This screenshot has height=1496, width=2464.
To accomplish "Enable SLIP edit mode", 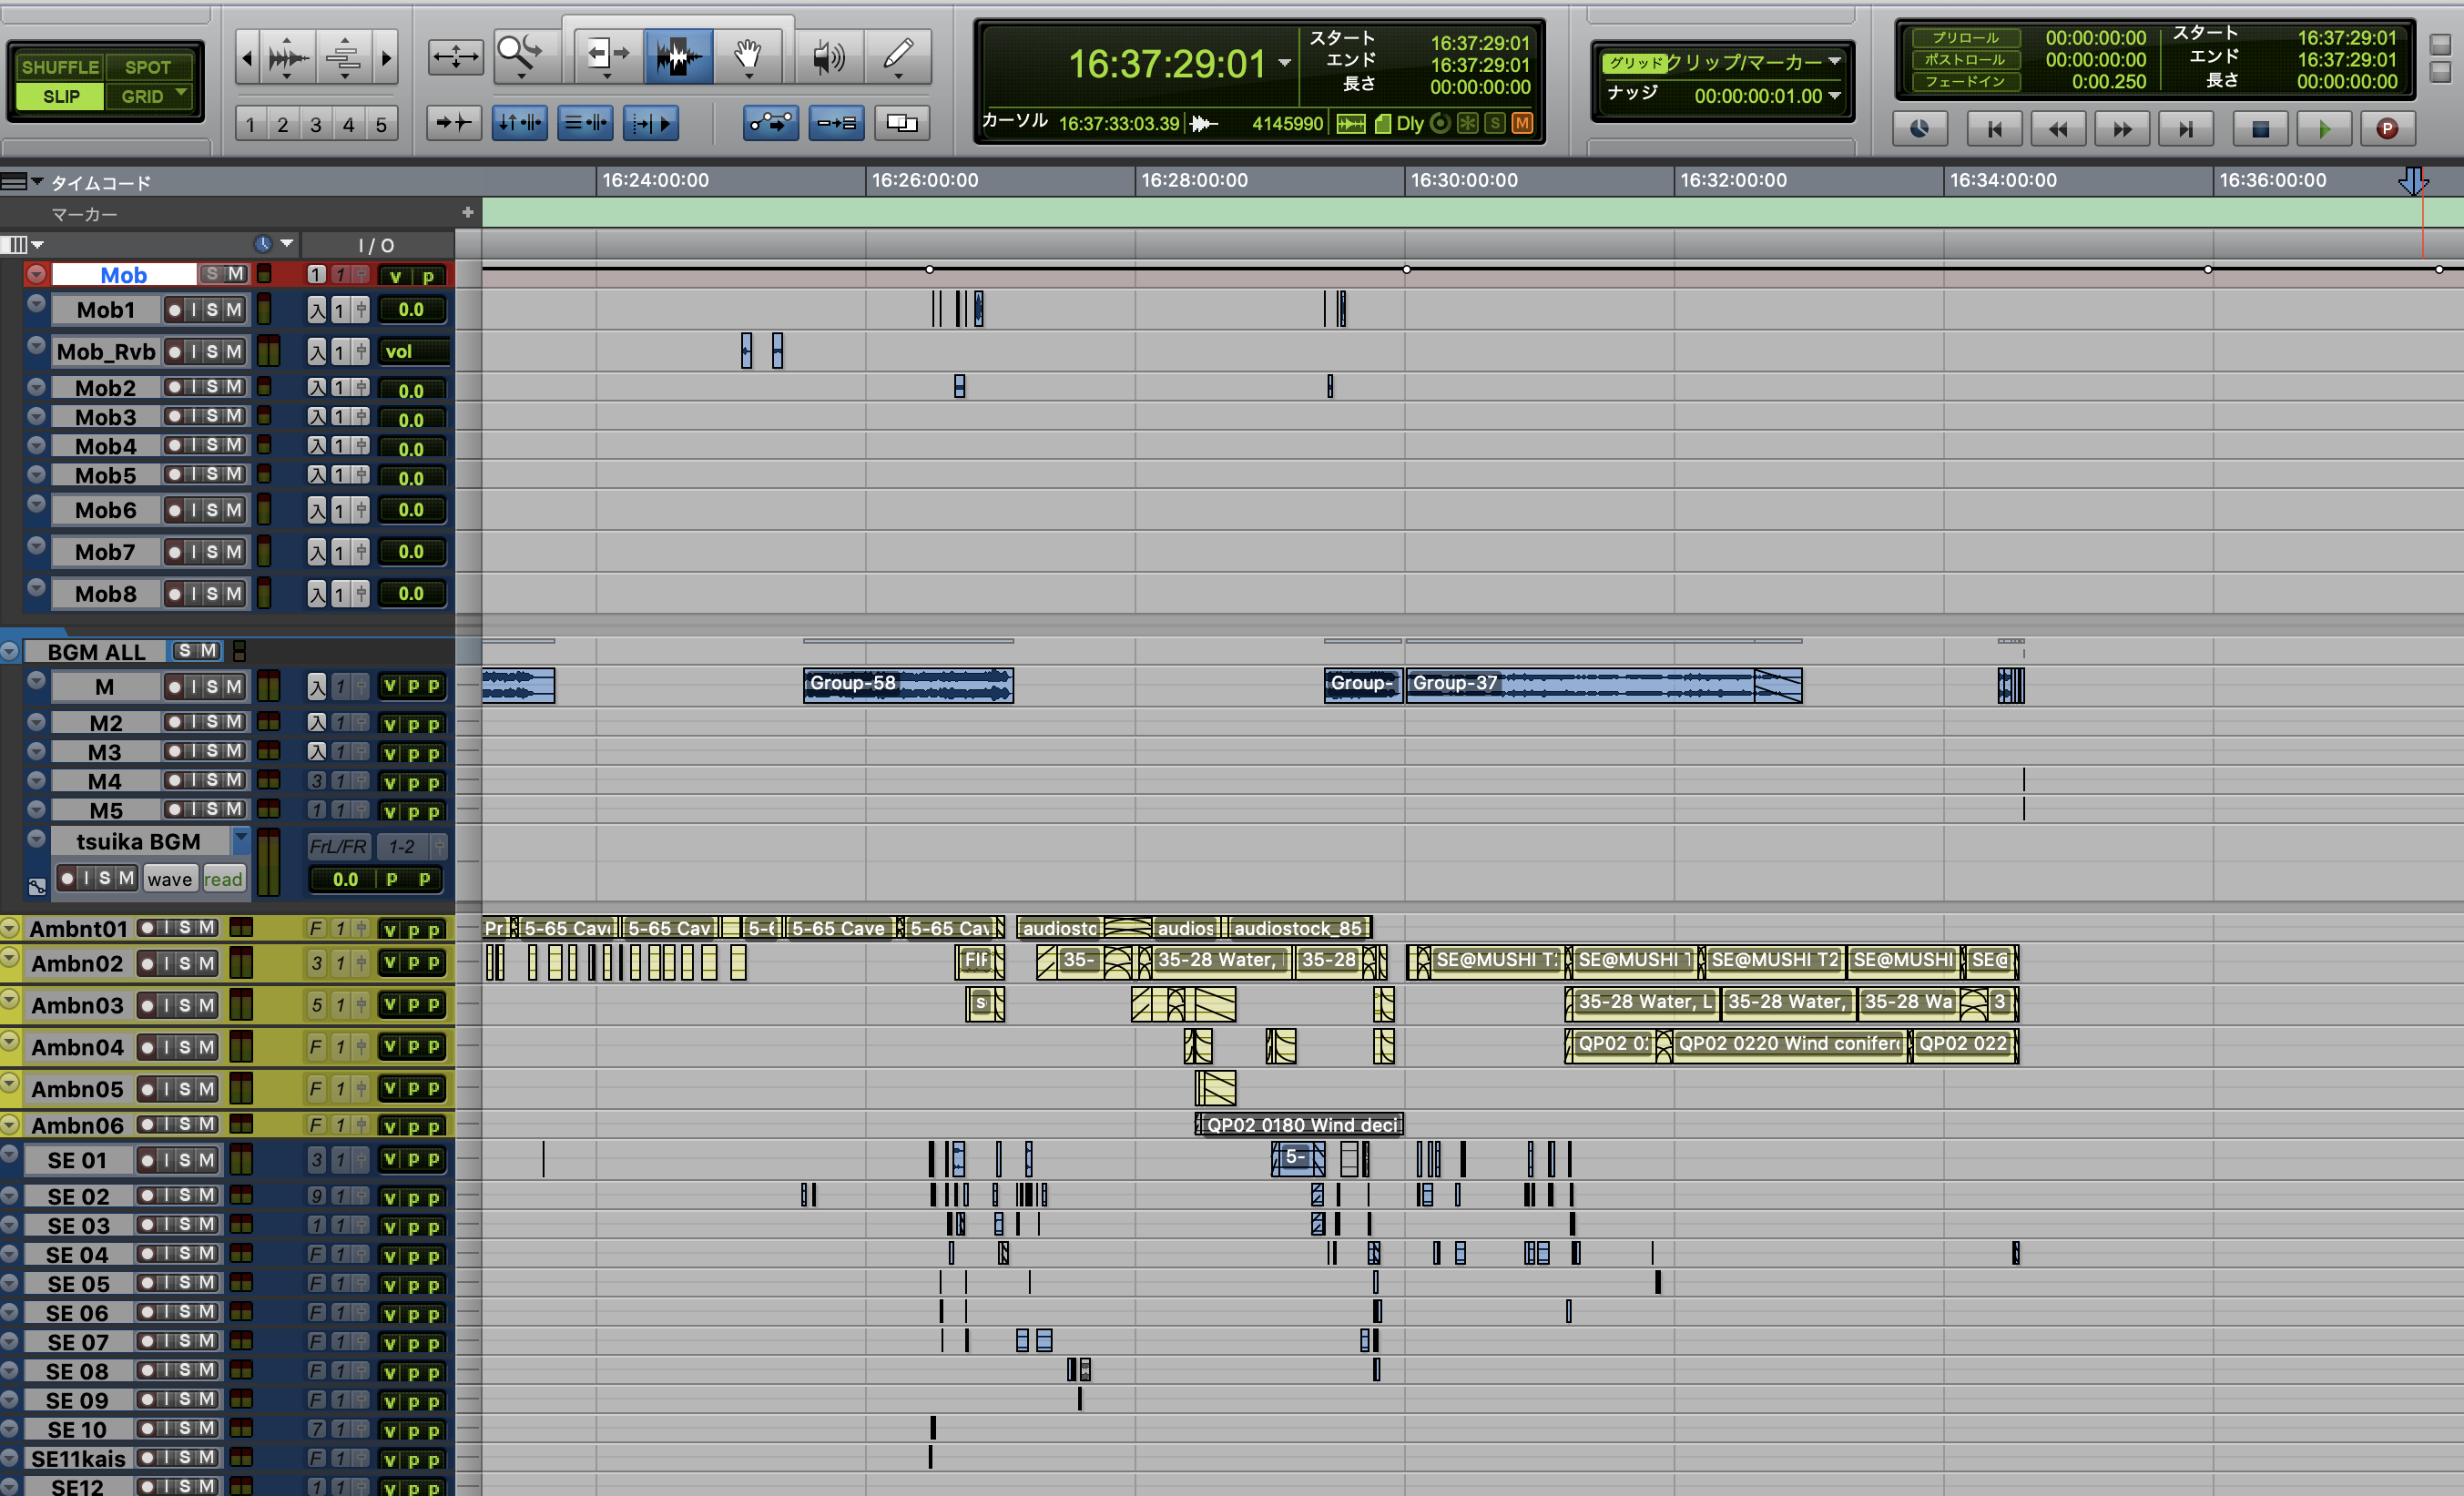I will tap(60, 96).
